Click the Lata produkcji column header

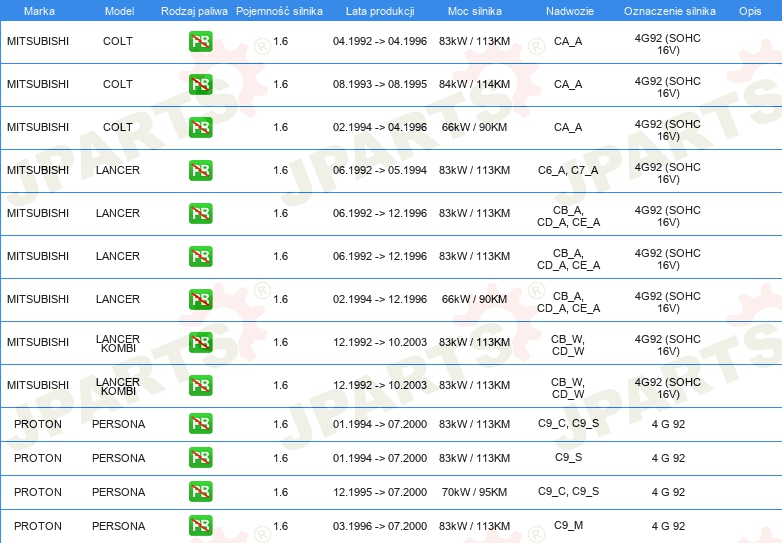(x=380, y=11)
